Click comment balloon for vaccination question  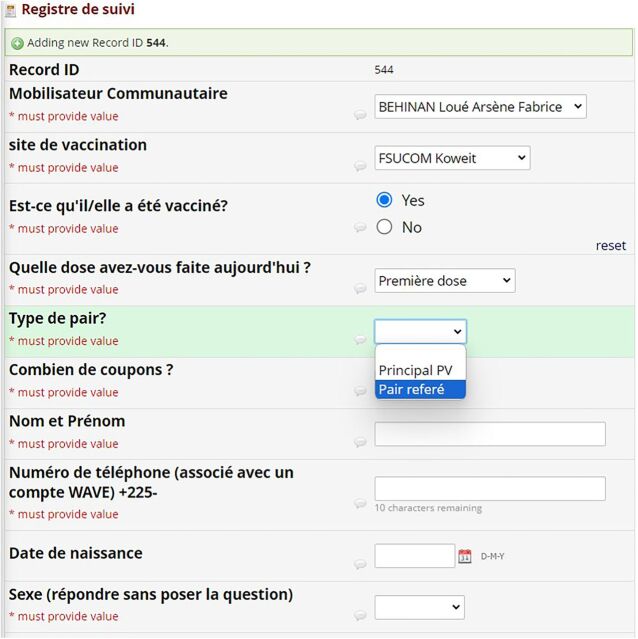[360, 228]
